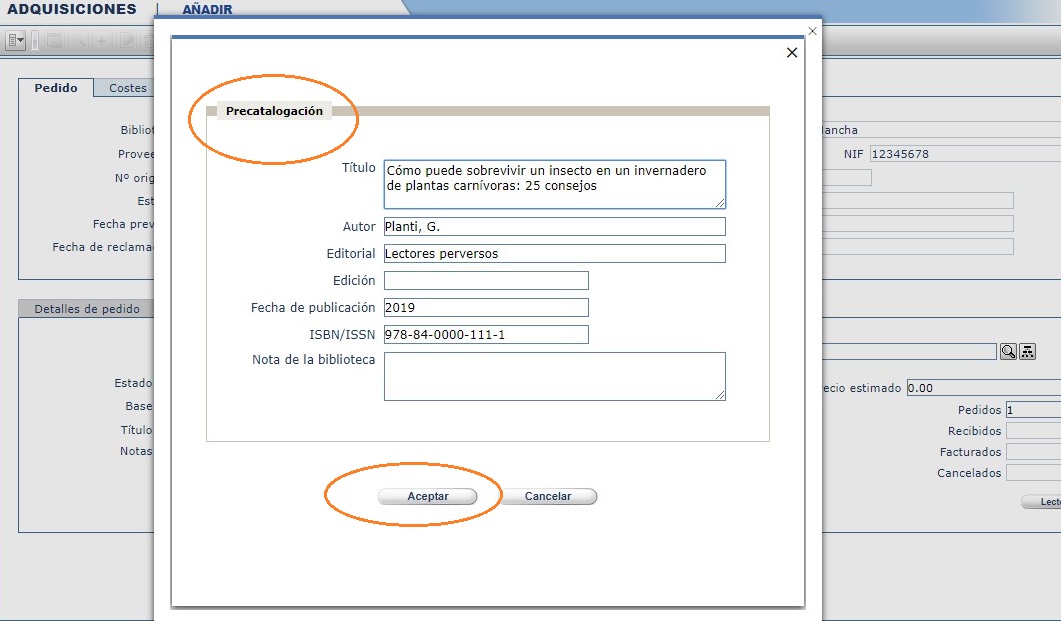This screenshot has width=1061, height=621.
Task: Select the ISBN/ISSN input field
Action: coord(486,335)
